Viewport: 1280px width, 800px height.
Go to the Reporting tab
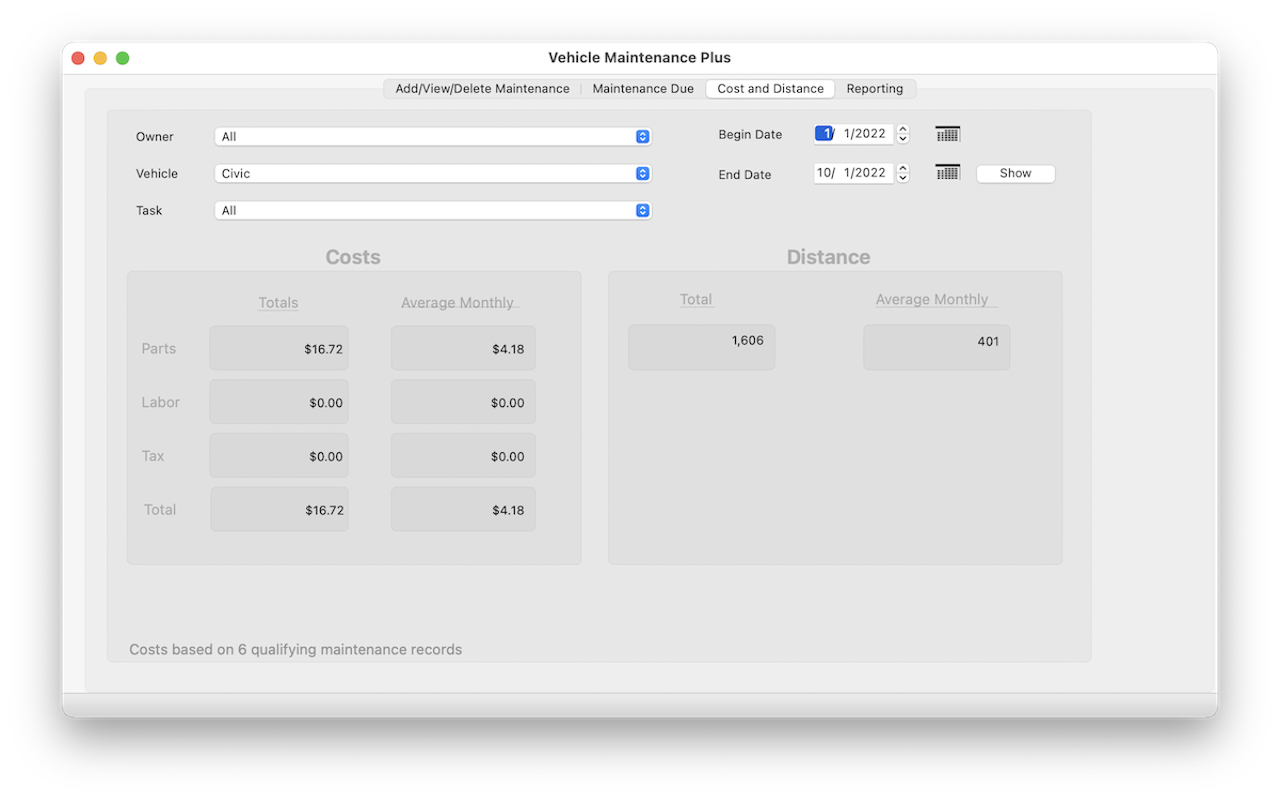pyautogui.click(x=874, y=89)
